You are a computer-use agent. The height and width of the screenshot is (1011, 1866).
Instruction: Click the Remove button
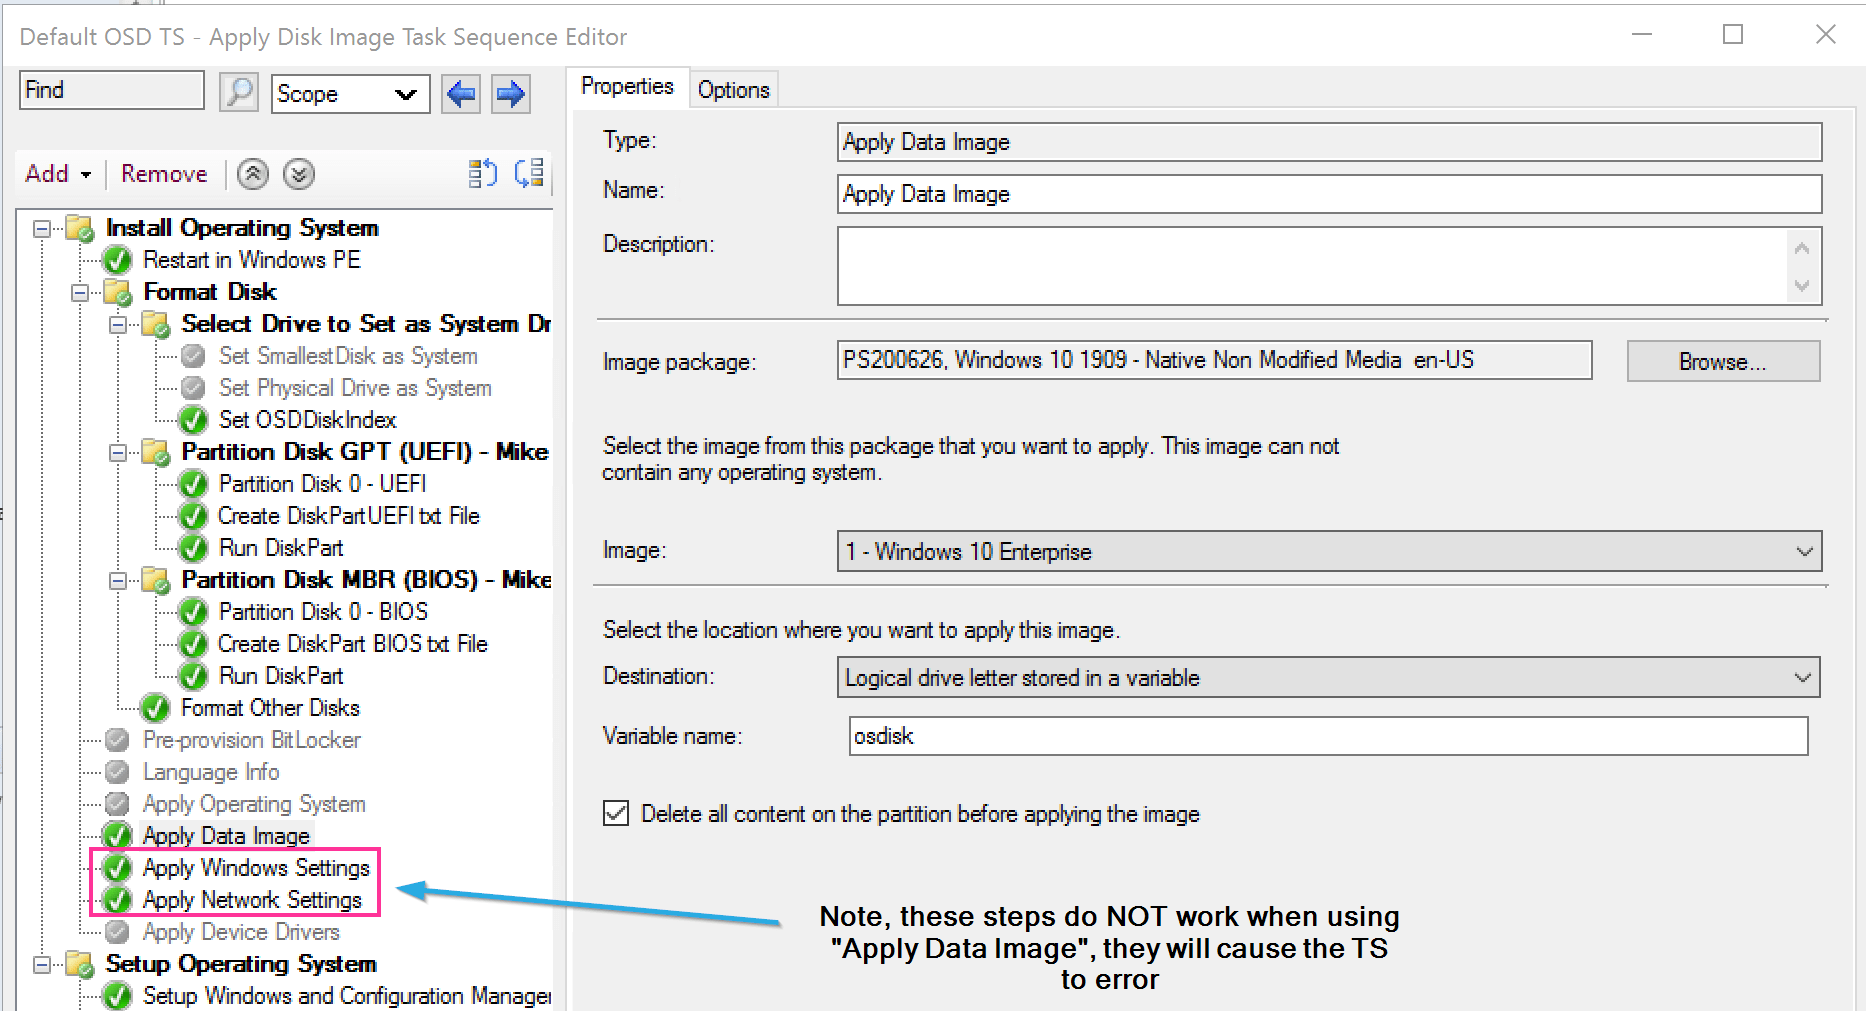[163, 173]
